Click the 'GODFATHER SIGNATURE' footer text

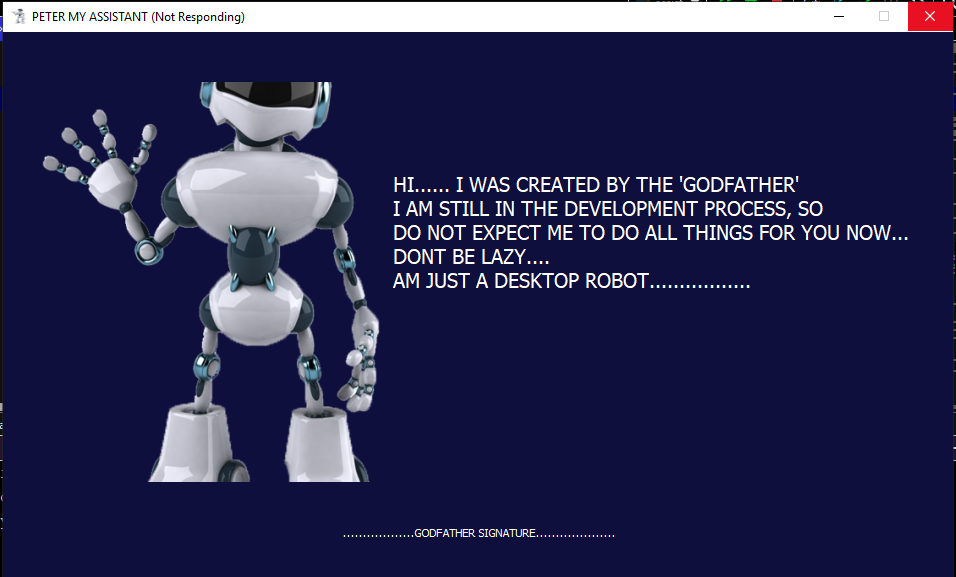click(478, 533)
